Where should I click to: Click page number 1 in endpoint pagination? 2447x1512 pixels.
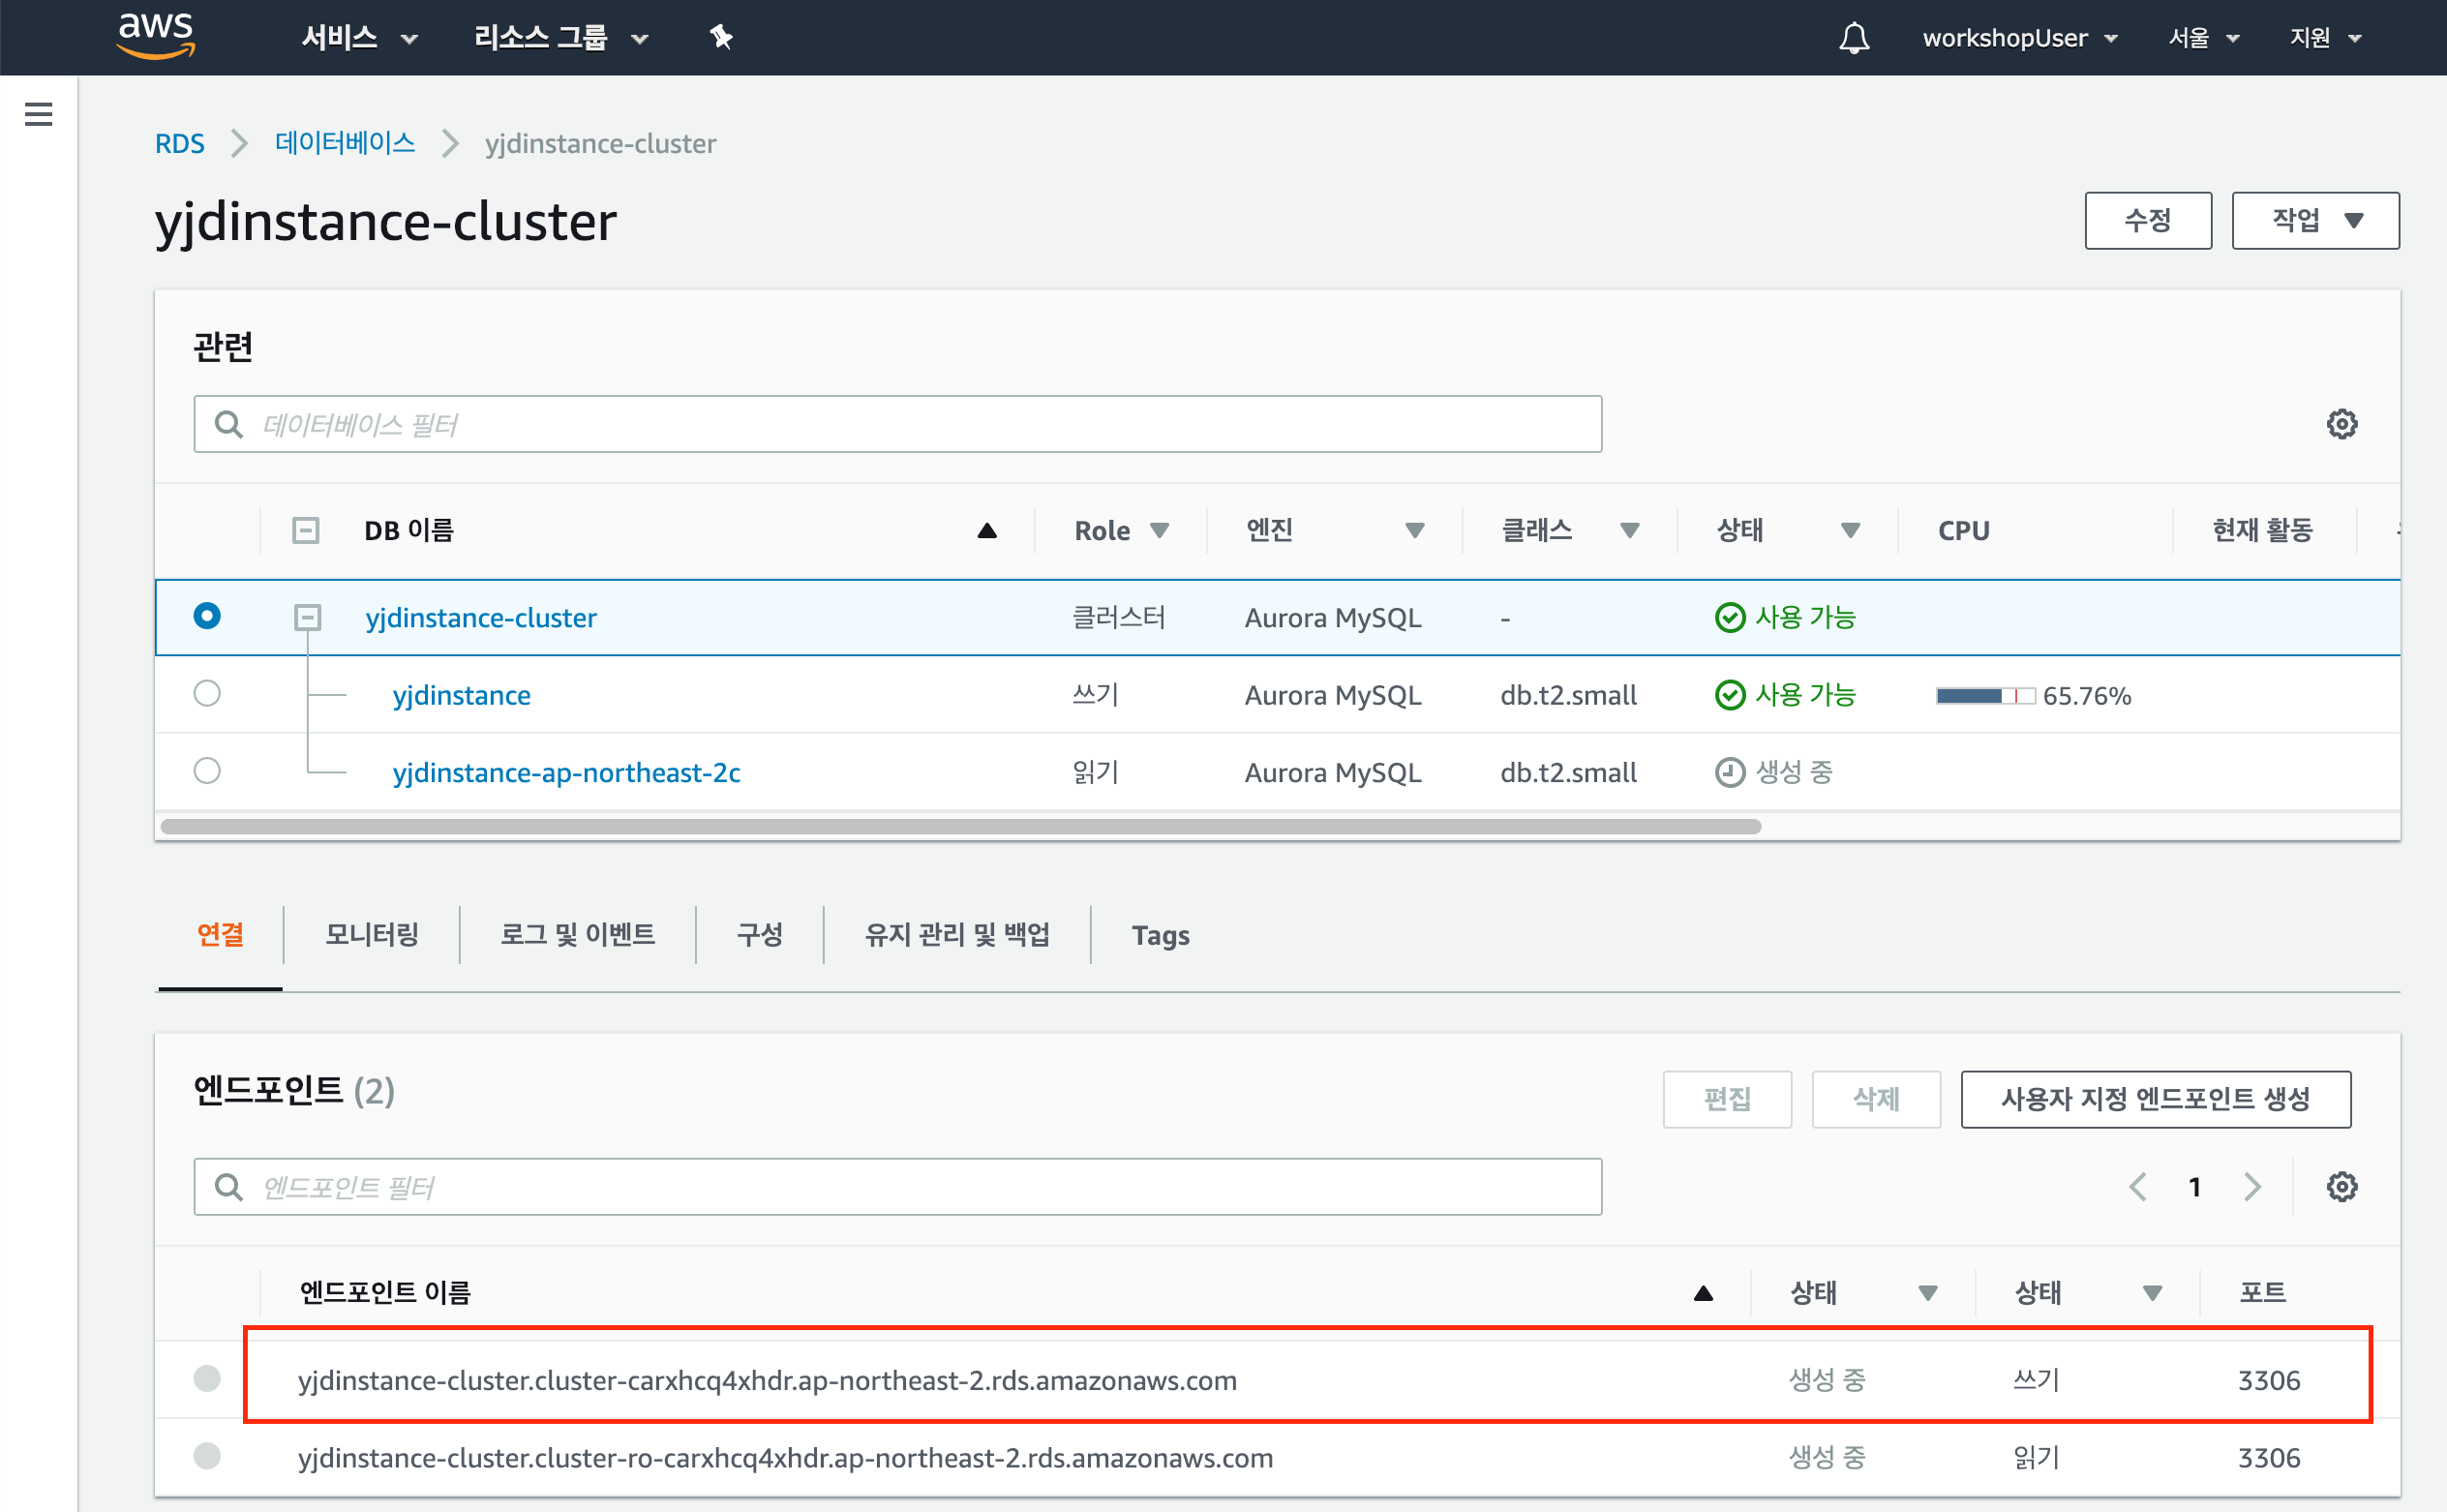pos(2194,1187)
